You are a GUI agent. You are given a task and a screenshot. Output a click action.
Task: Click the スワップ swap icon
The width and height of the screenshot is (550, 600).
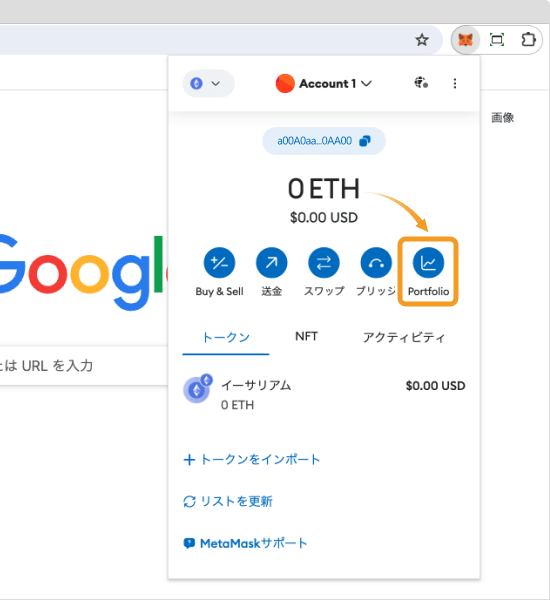coord(324,263)
